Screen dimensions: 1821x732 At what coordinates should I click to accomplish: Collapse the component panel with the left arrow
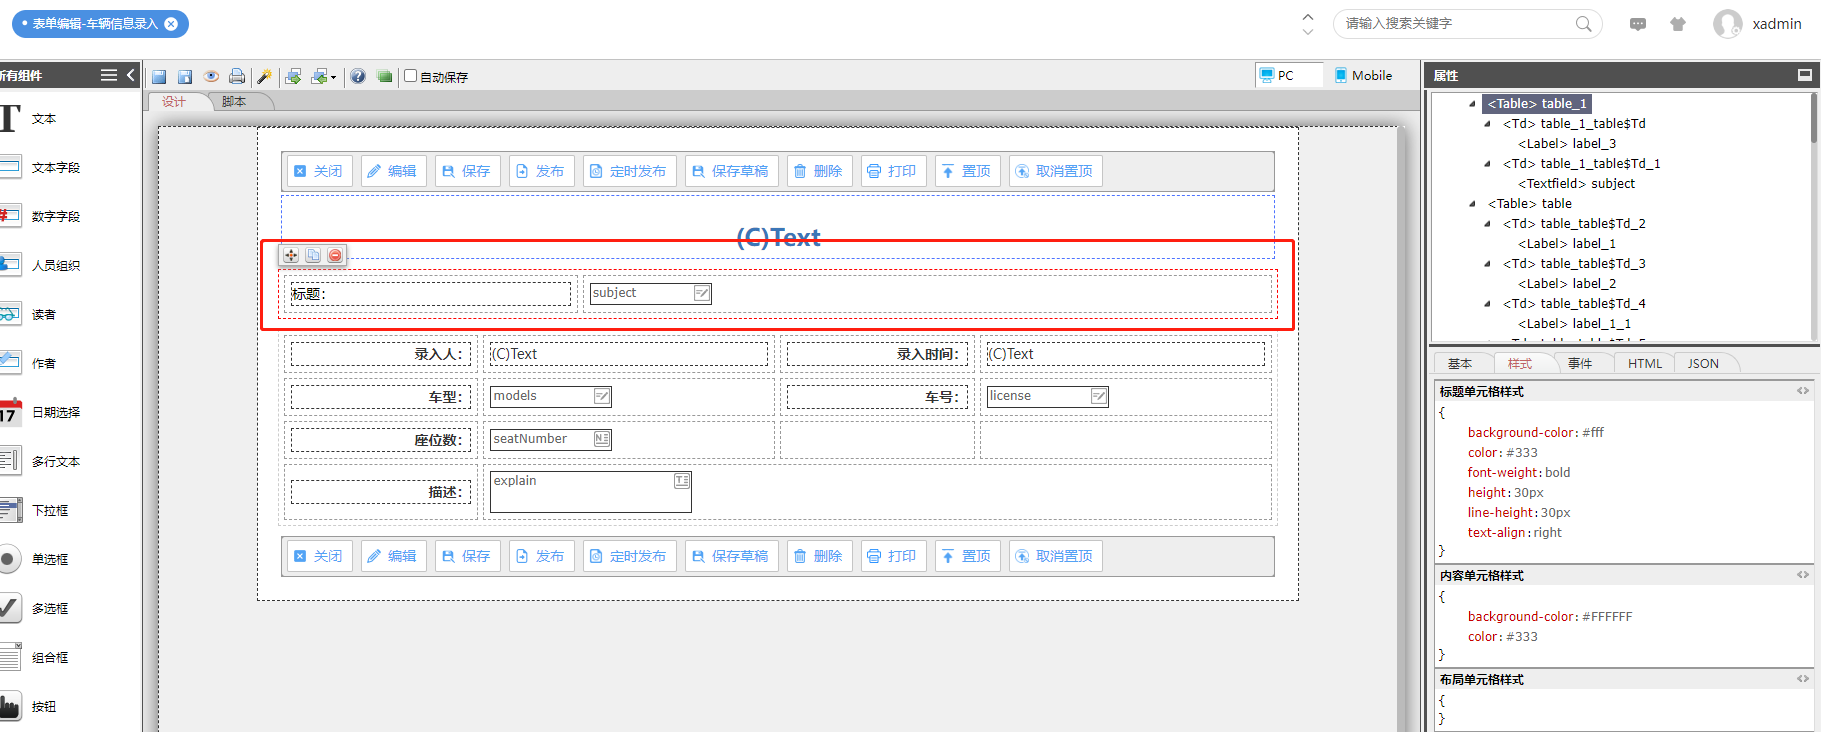point(130,75)
